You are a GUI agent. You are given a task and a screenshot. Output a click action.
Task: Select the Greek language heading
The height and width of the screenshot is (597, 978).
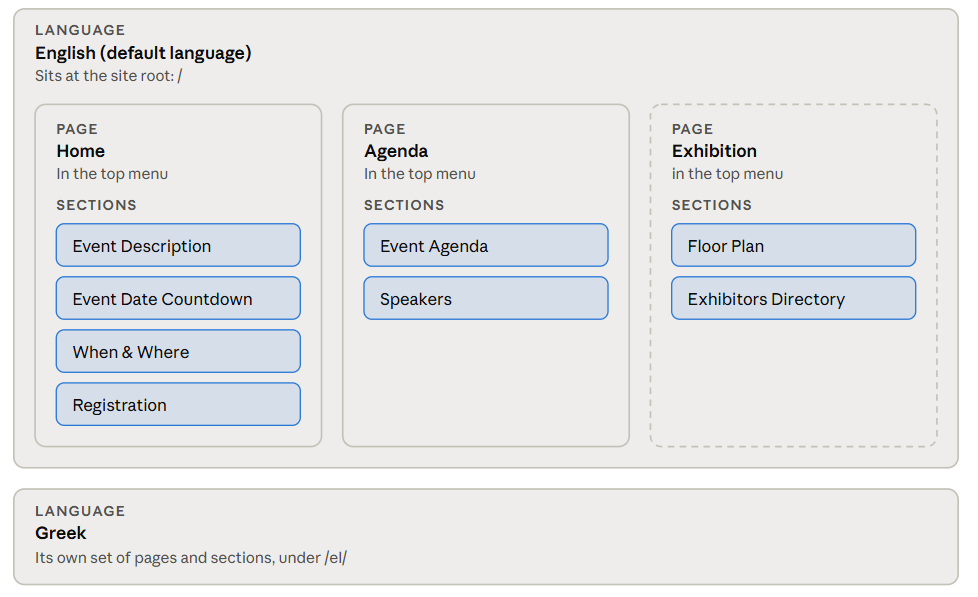coord(61,533)
